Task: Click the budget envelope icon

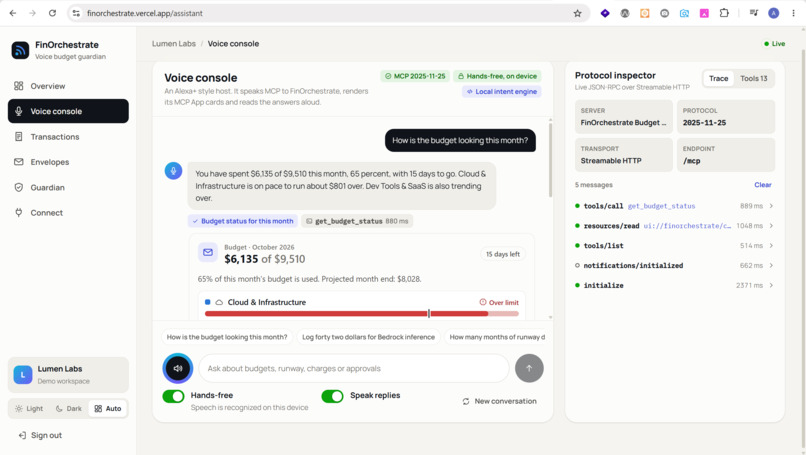Action: tap(208, 252)
